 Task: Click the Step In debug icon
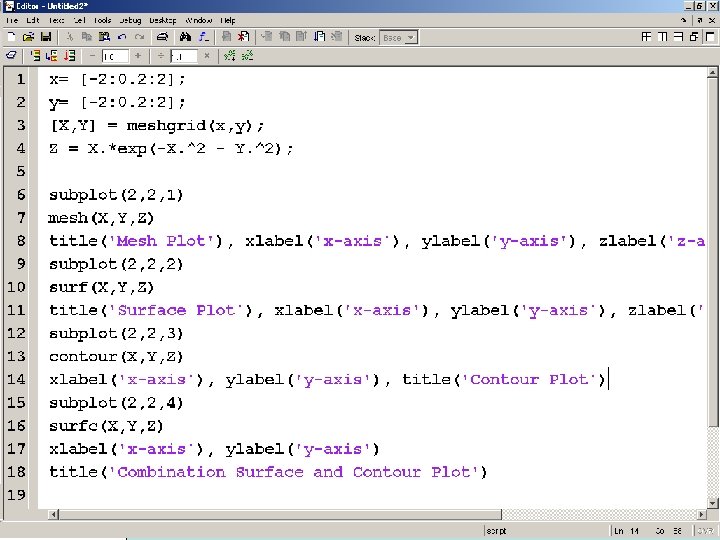284,37
